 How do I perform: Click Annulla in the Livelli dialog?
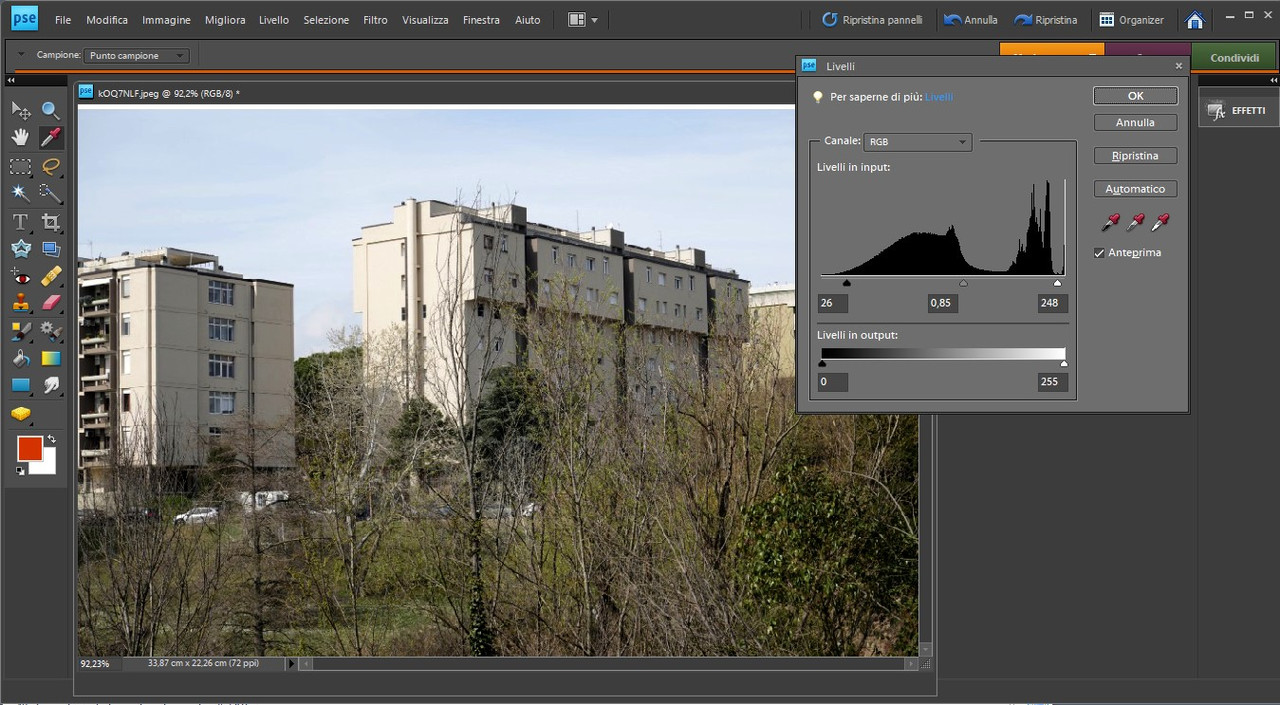coord(1135,123)
